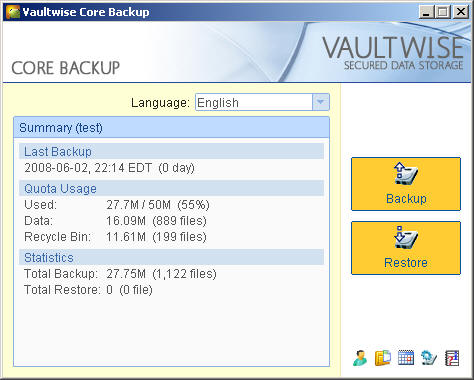This screenshot has height=380, width=474.
Task: Click the Vaultwise icon in the title bar
Action: [x=13, y=12]
